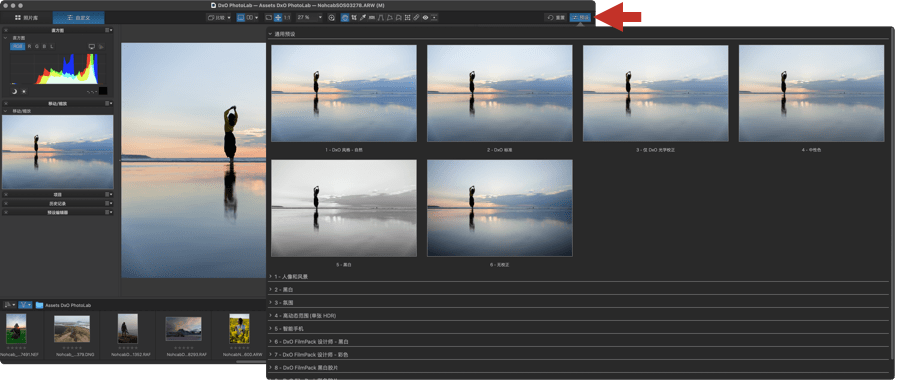
Task: Toggle shadow clipping moon icon
Action: 14,92
